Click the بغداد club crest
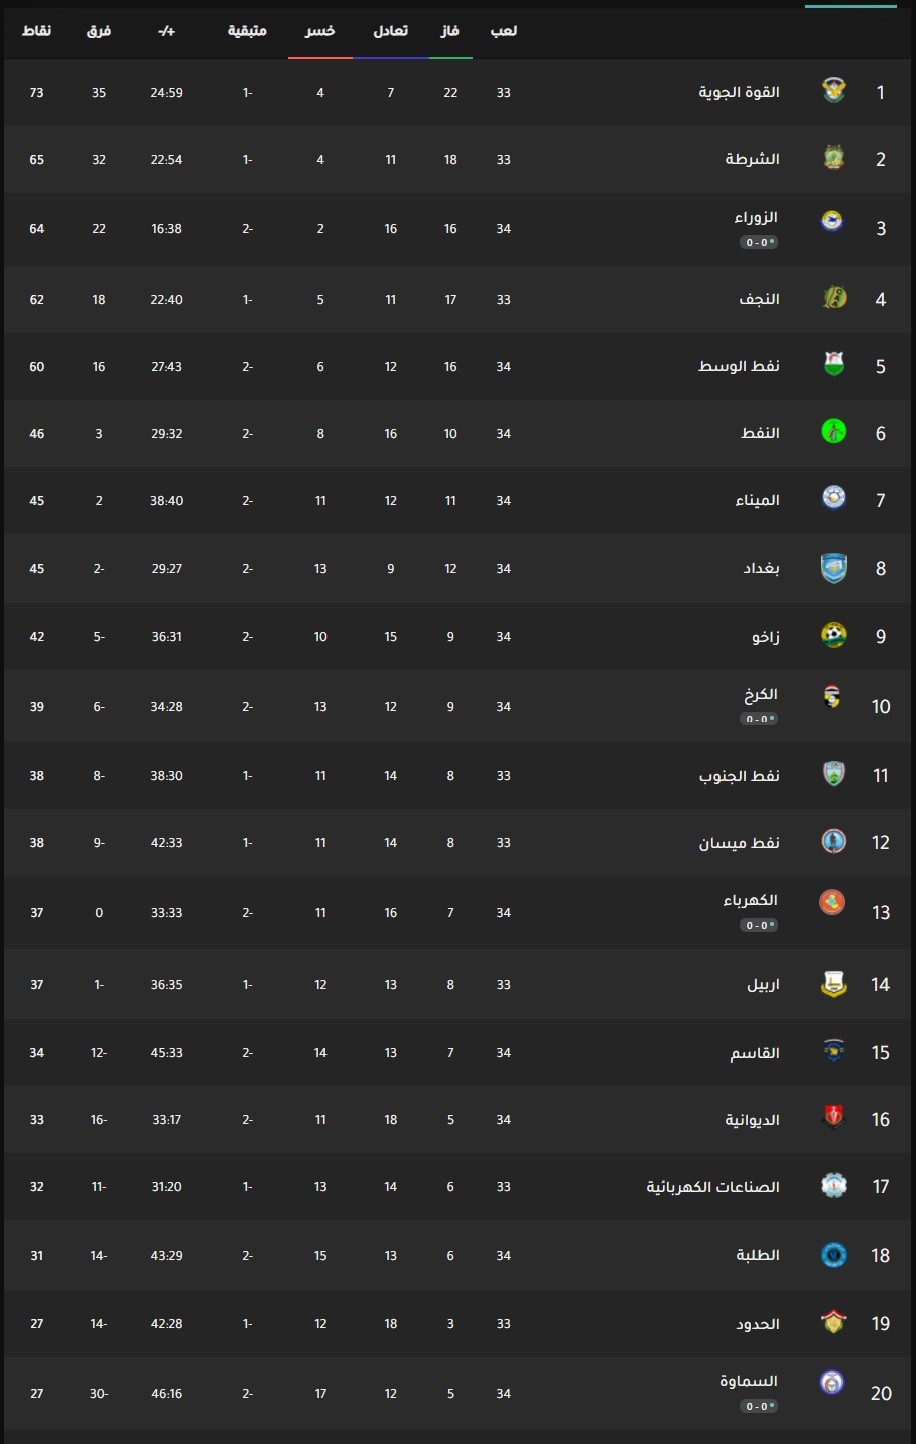The width and height of the screenshot is (916, 1444). tap(833, 568)
